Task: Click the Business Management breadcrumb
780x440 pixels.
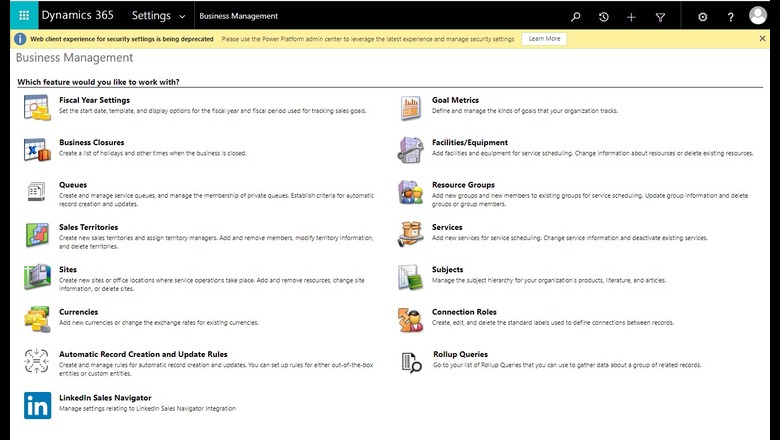Action: pos(239,16)
